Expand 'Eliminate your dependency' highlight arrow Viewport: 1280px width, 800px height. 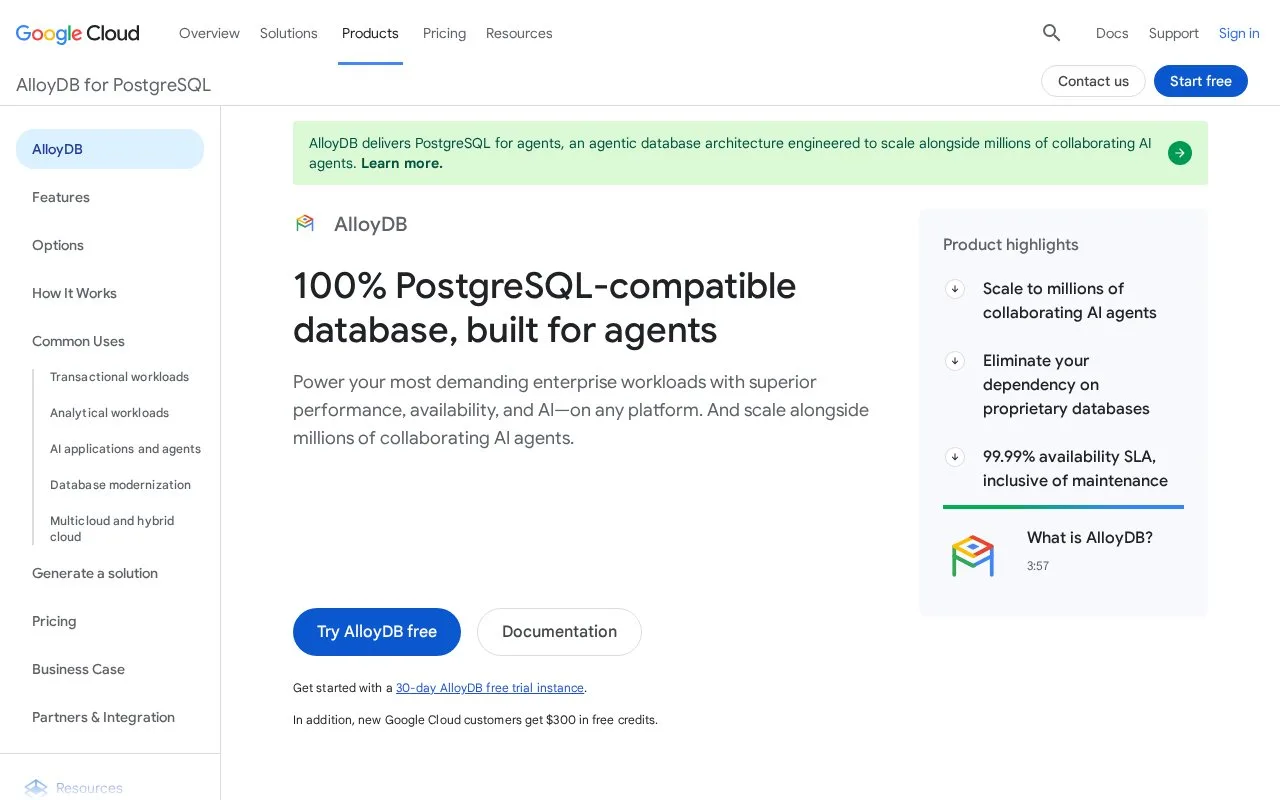click(x=955, y=361)
